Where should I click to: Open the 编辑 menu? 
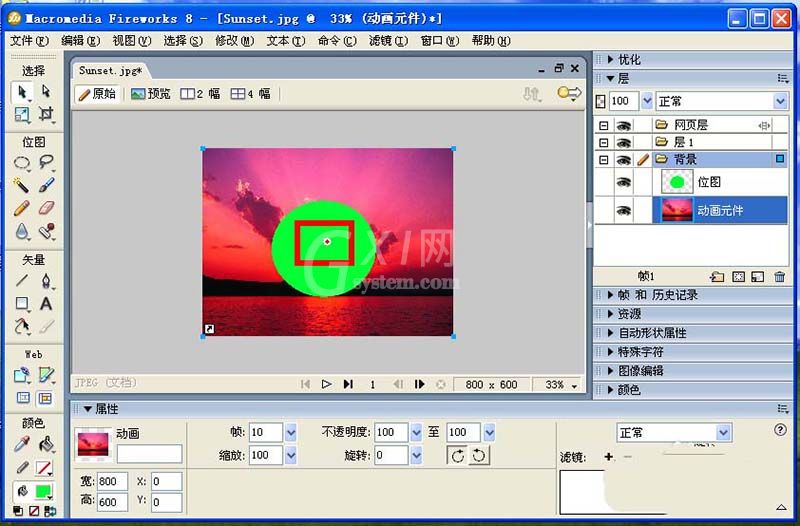tap(80, 40)
